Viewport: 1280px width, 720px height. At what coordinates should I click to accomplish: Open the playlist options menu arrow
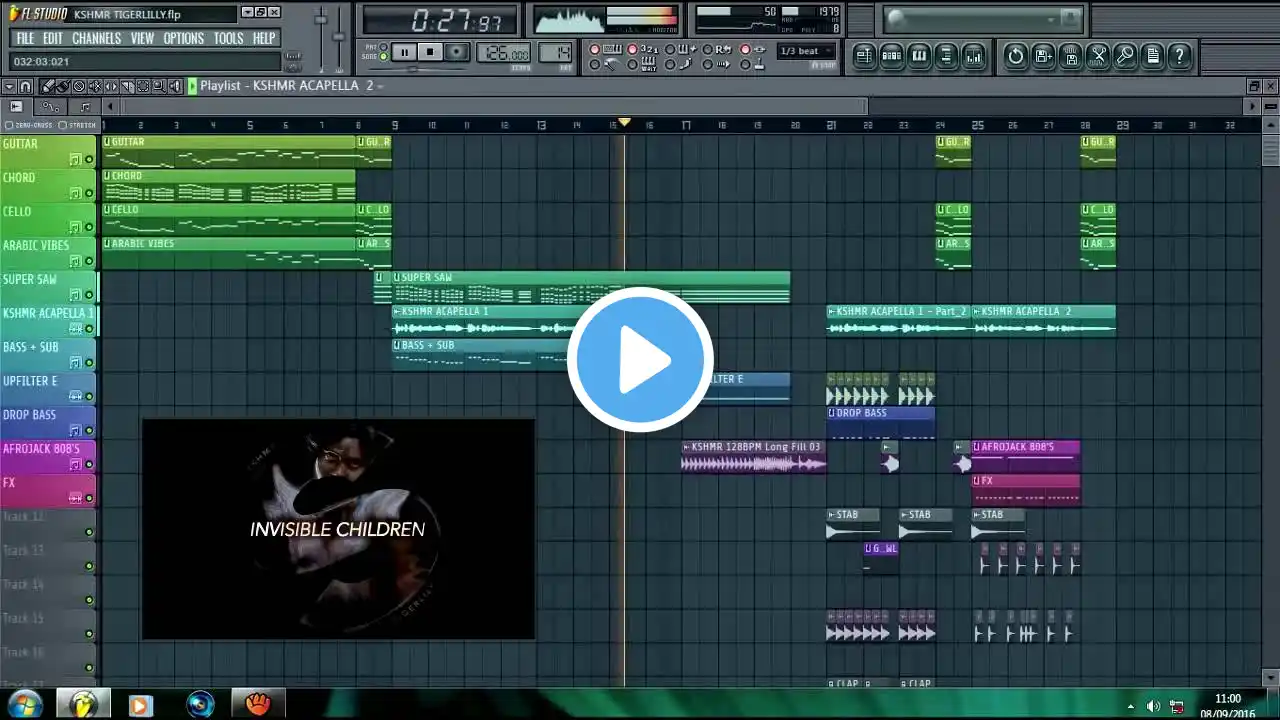coord(9,87)
